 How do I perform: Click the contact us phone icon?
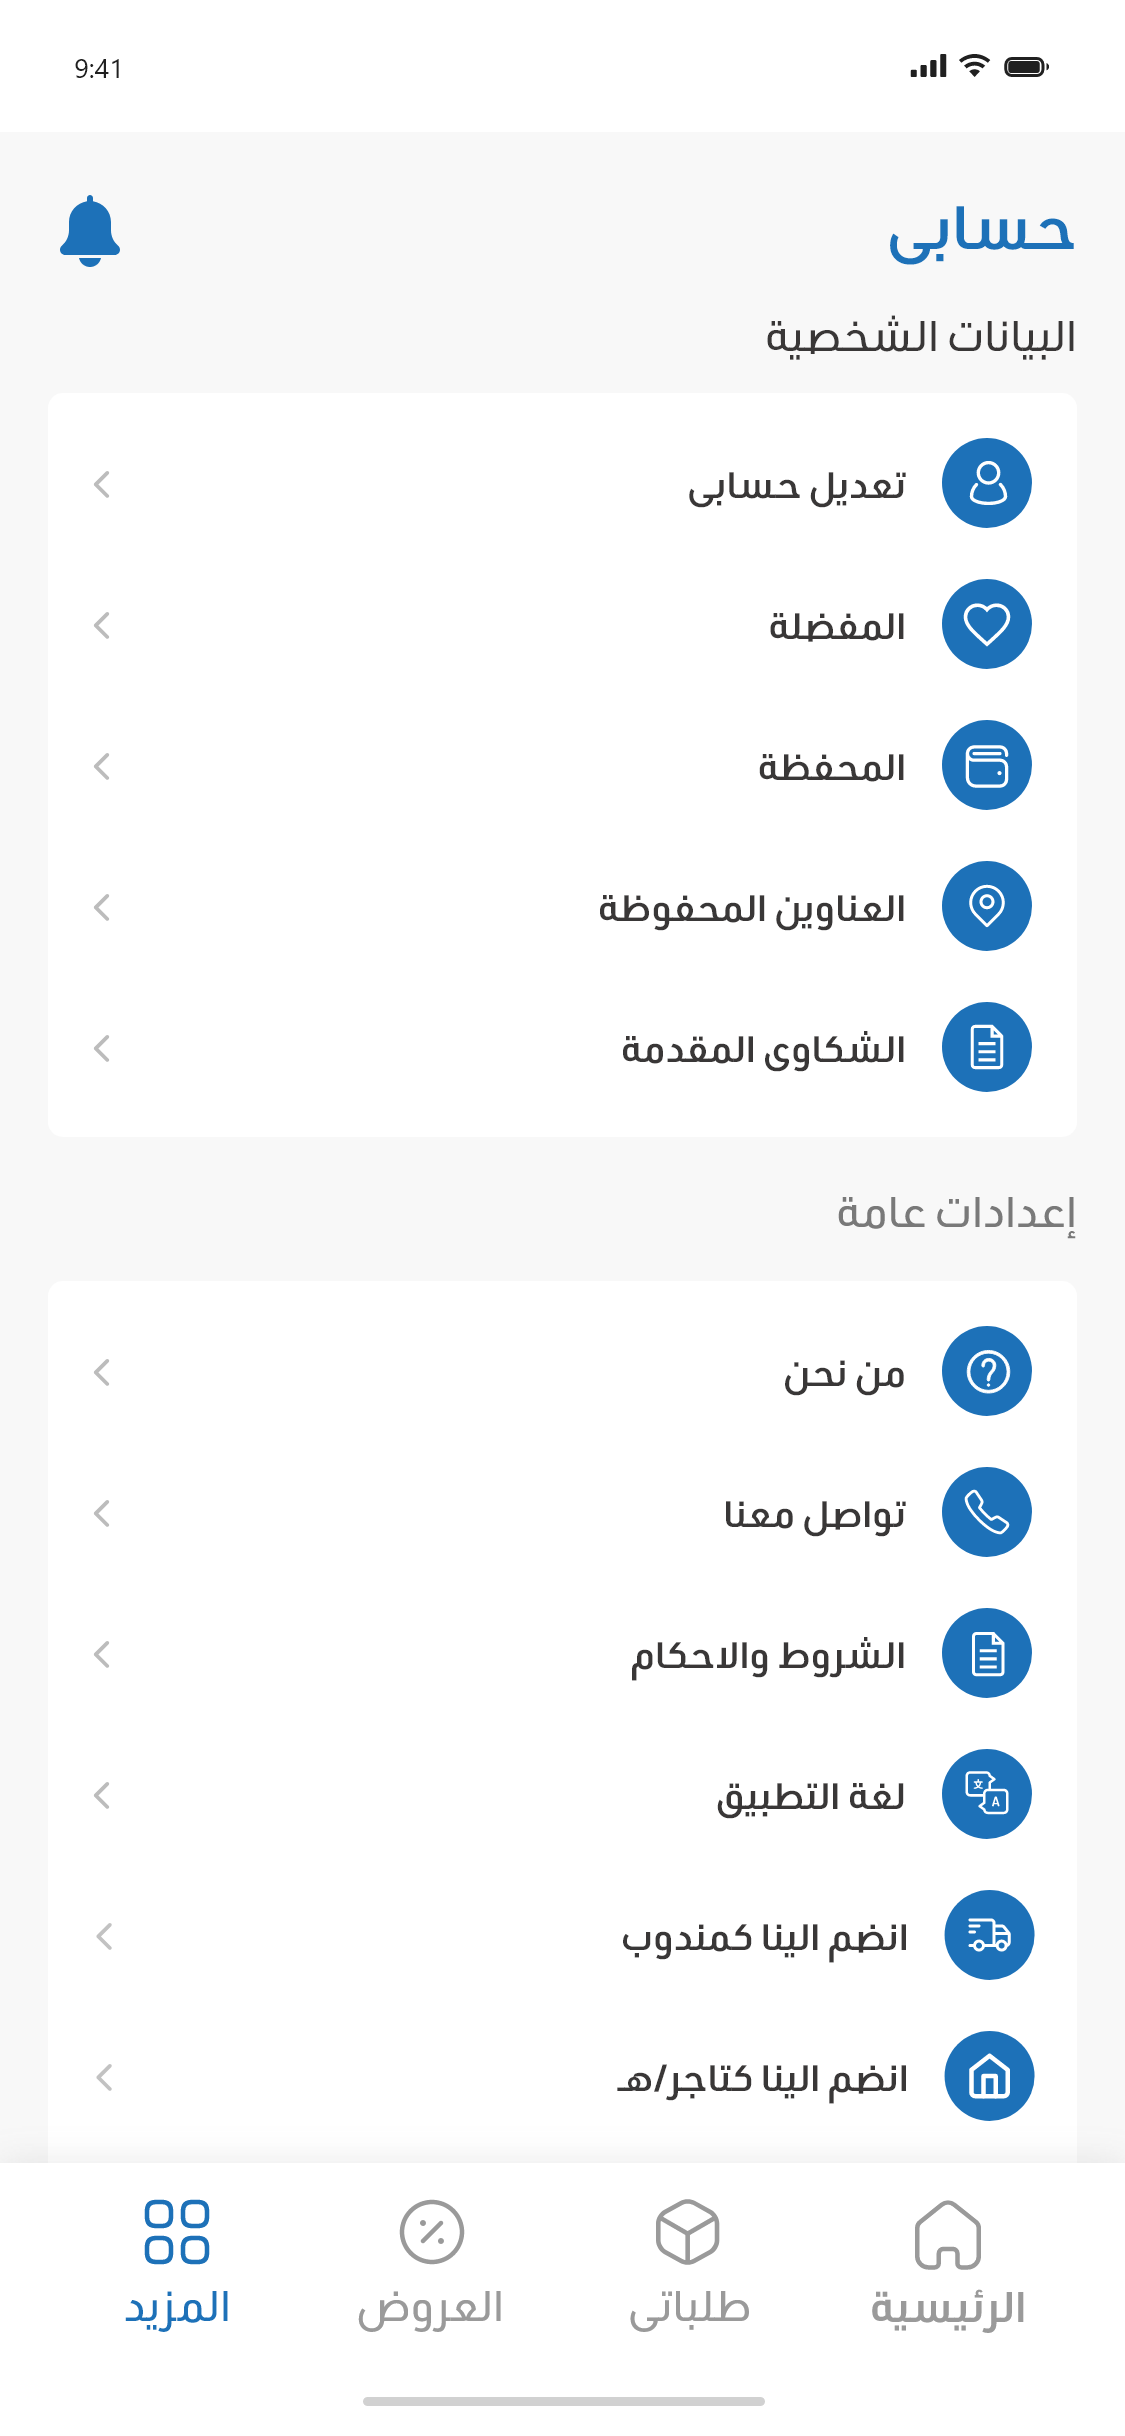(x=986, y=1512)
